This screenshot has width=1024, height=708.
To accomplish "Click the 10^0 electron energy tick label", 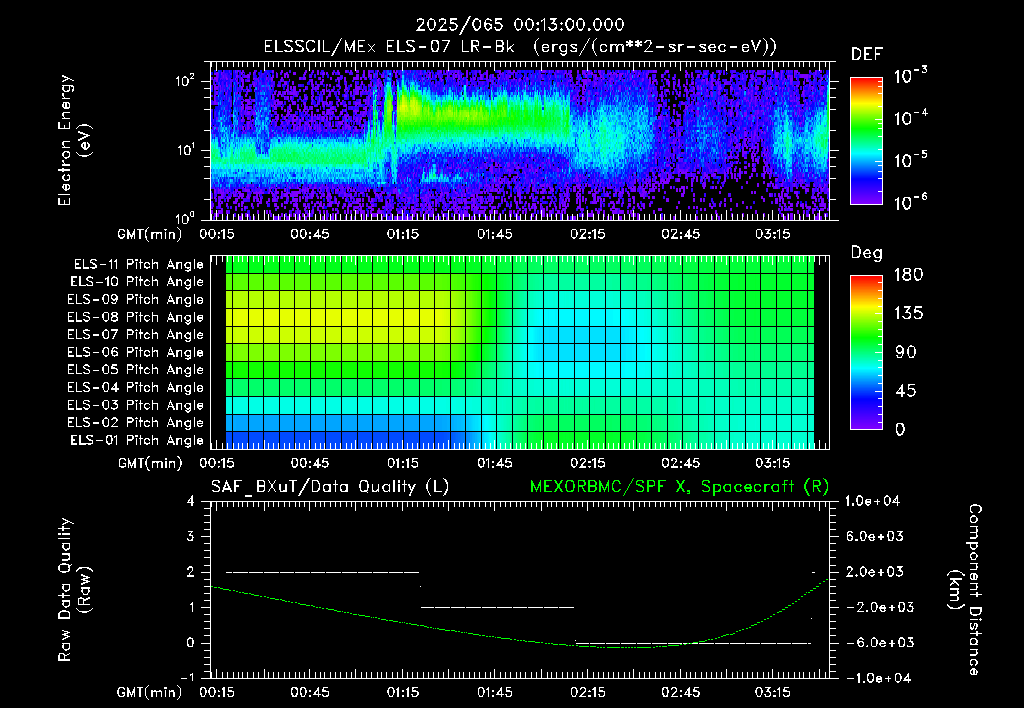I will click(185, 217).
